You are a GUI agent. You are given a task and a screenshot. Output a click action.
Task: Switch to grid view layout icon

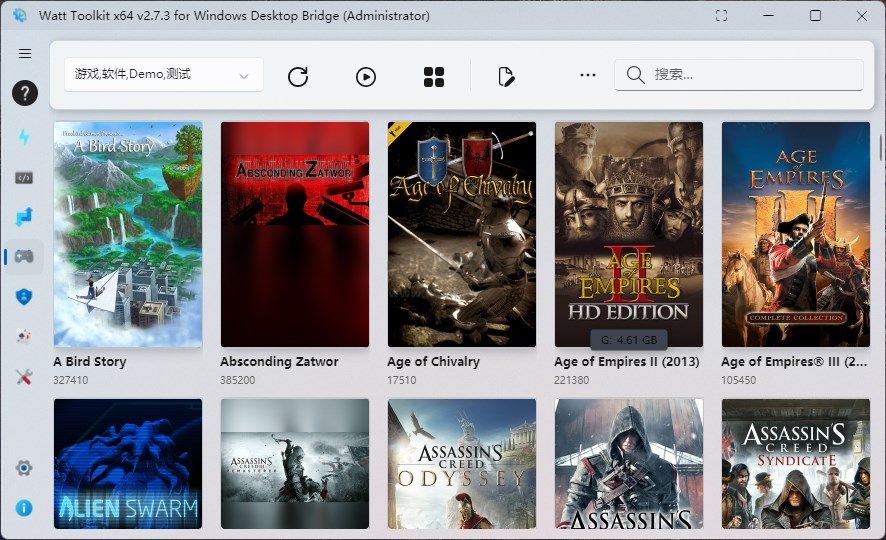434,76
